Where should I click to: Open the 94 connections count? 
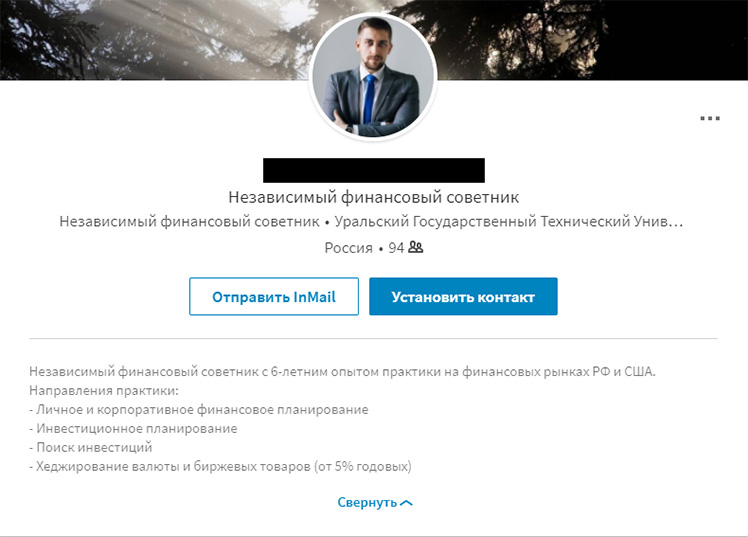pos(396,248)
